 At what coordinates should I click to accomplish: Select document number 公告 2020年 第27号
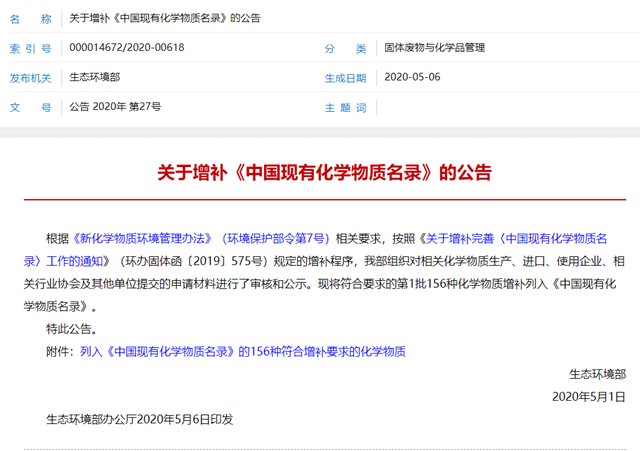click(x=115, y=106)
